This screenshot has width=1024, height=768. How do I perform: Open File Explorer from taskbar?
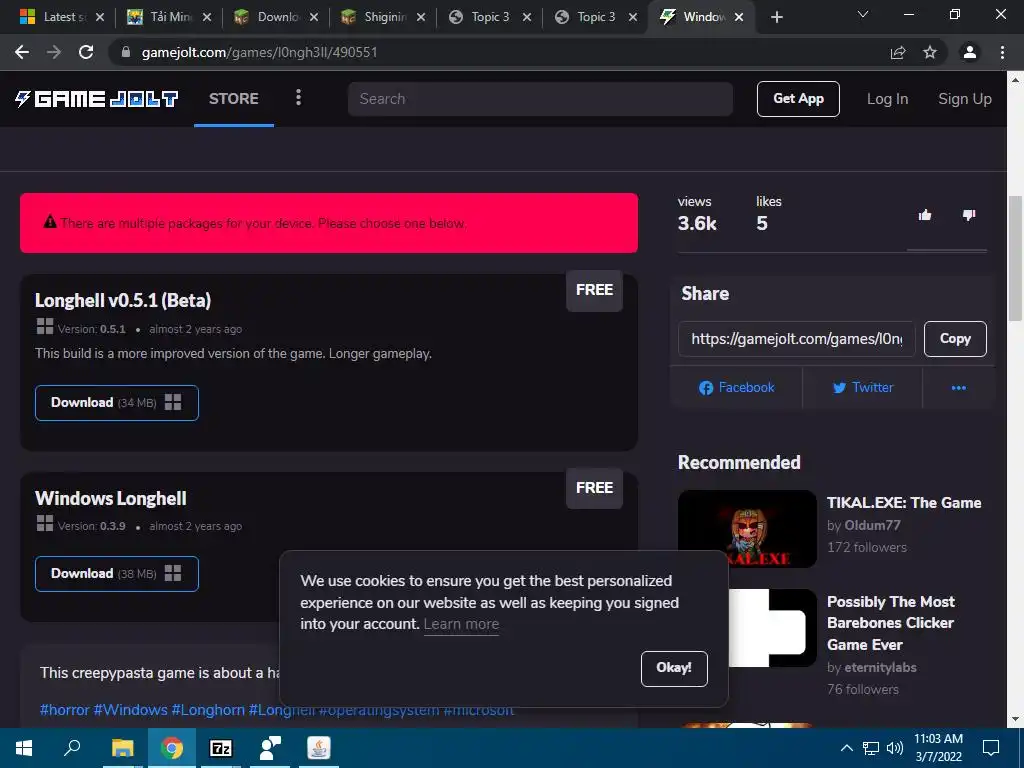pyautogui.click(x=122, y=748)
